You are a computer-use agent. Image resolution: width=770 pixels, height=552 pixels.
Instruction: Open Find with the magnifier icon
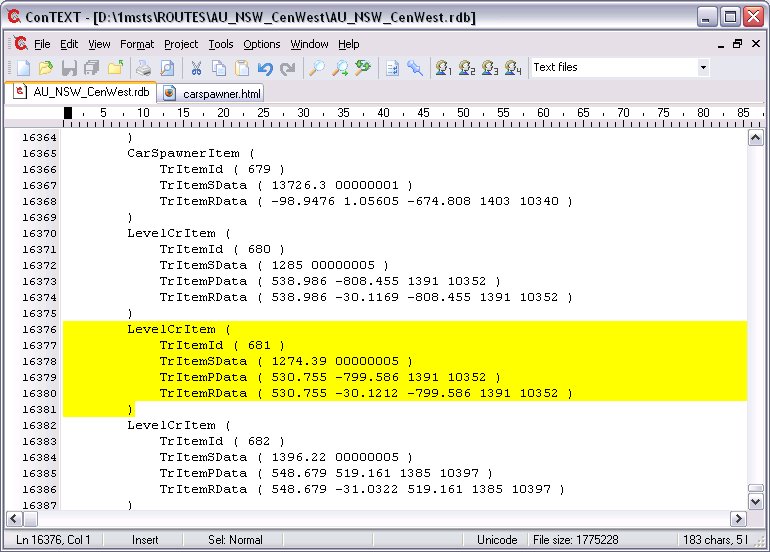tap(316, 68)
